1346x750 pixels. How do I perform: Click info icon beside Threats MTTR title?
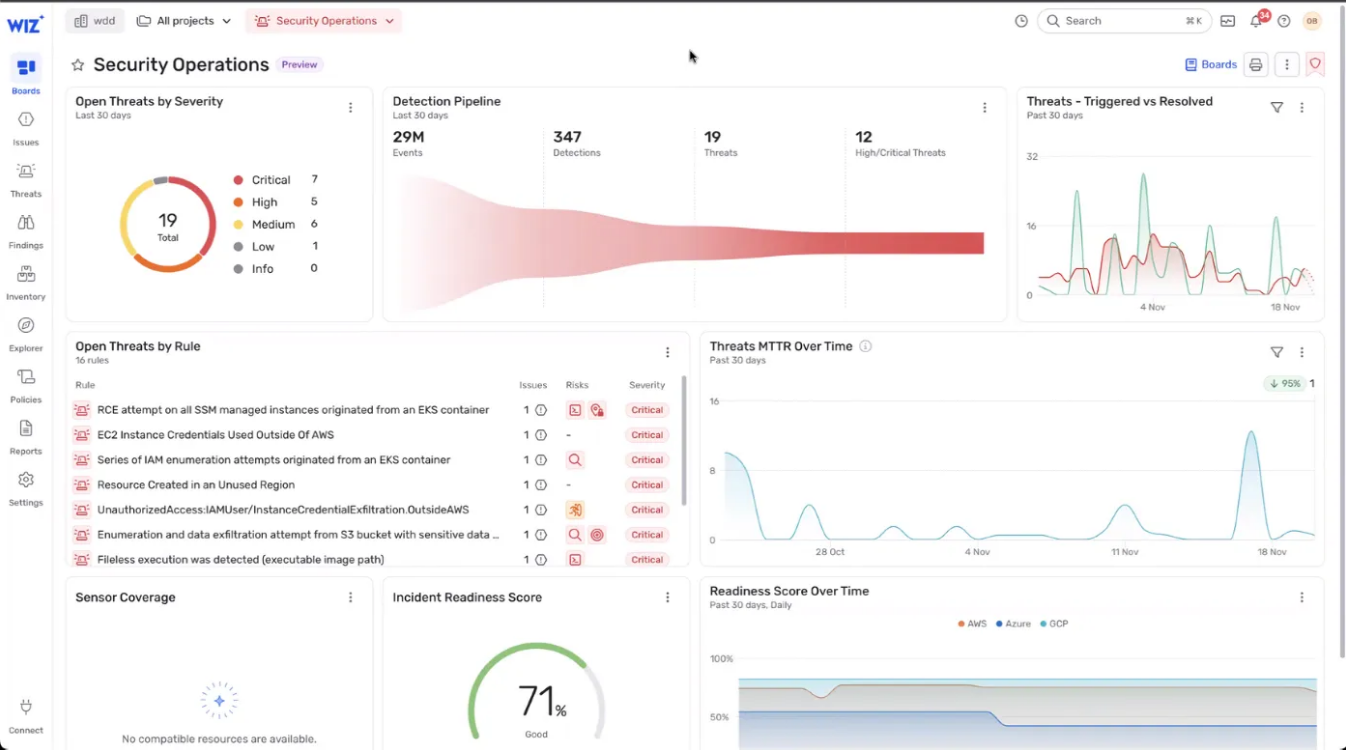pos(866,346)
